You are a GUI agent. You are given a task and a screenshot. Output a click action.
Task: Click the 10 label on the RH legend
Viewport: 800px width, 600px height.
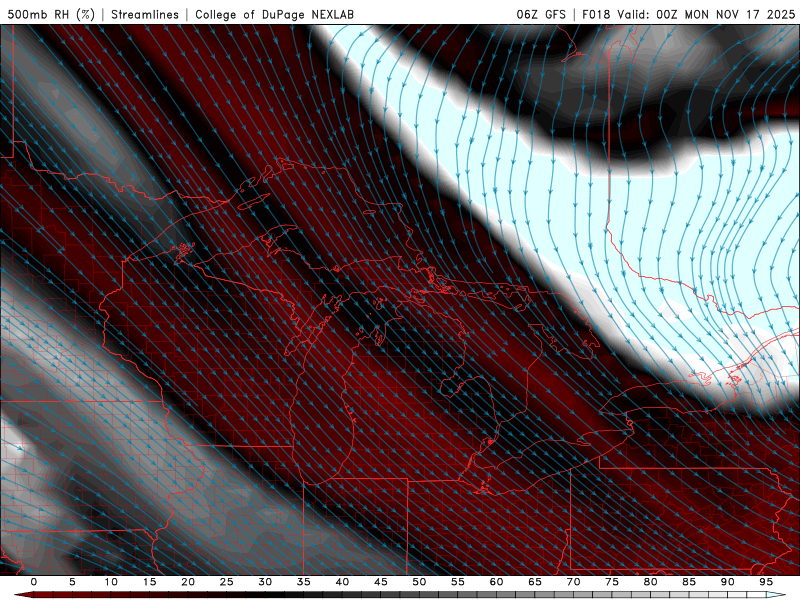click(x=111, y=582)
